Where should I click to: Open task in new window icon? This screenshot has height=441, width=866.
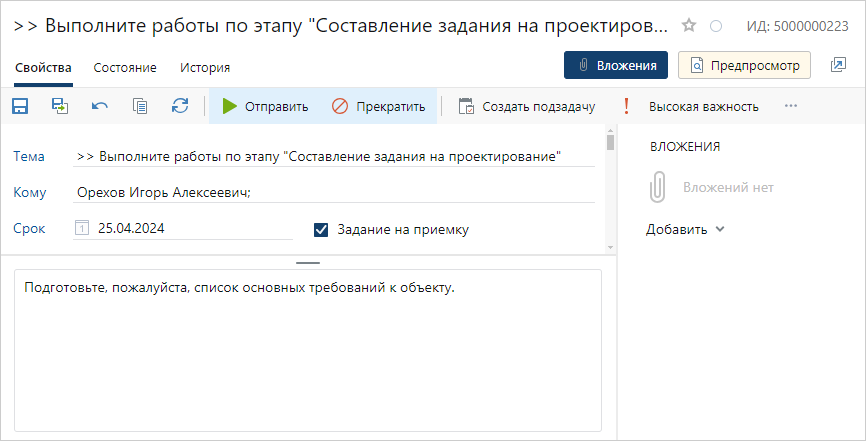click(838, 66)
